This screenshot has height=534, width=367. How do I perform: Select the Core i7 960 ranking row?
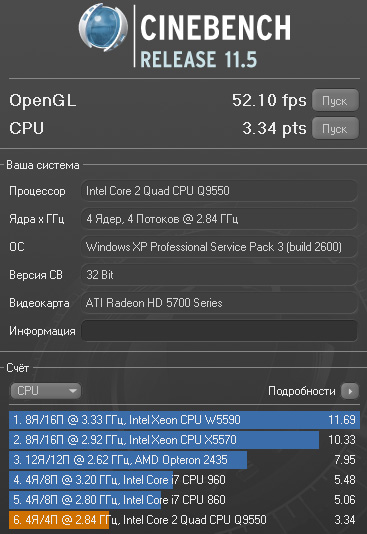(x=184, y=480)
